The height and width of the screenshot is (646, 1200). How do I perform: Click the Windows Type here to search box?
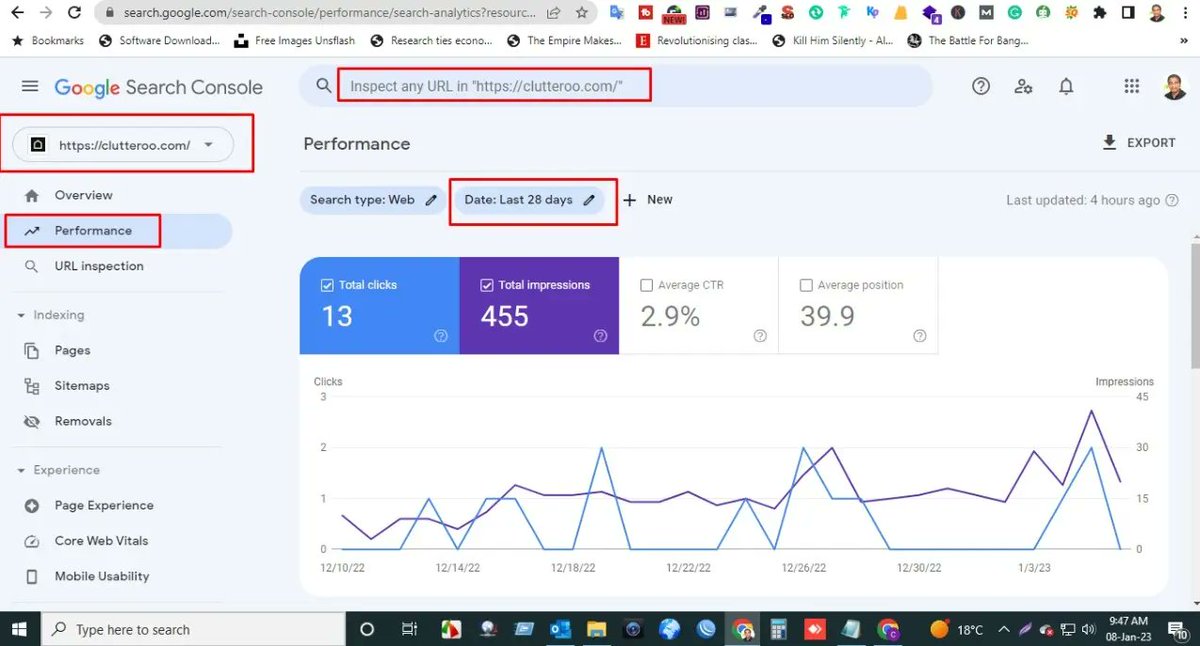click(x=192, y=629)
